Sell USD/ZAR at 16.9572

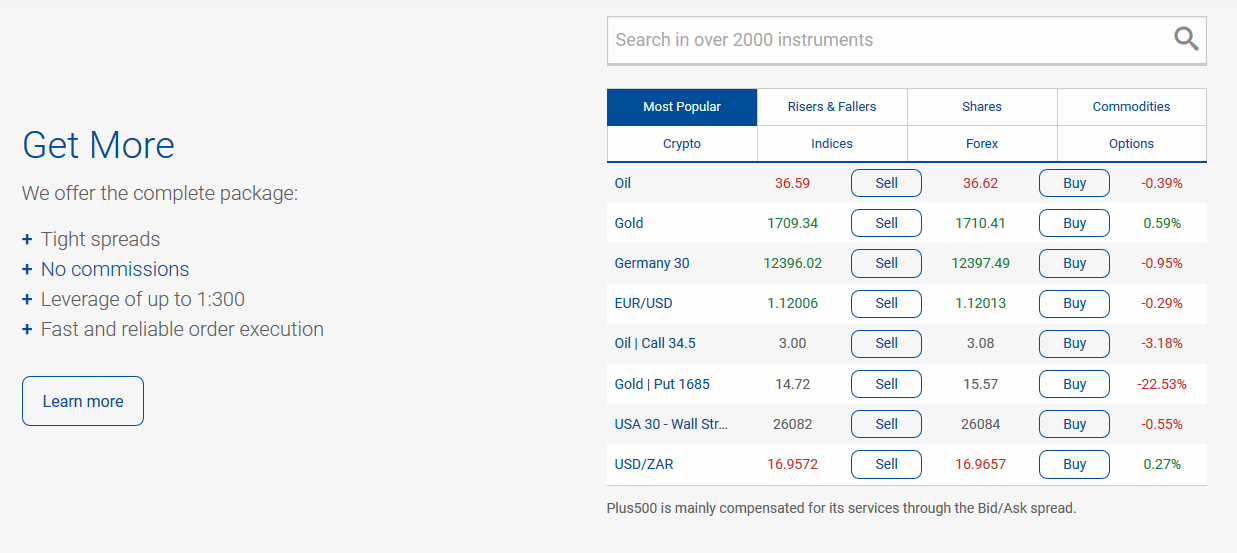point(886,464)
